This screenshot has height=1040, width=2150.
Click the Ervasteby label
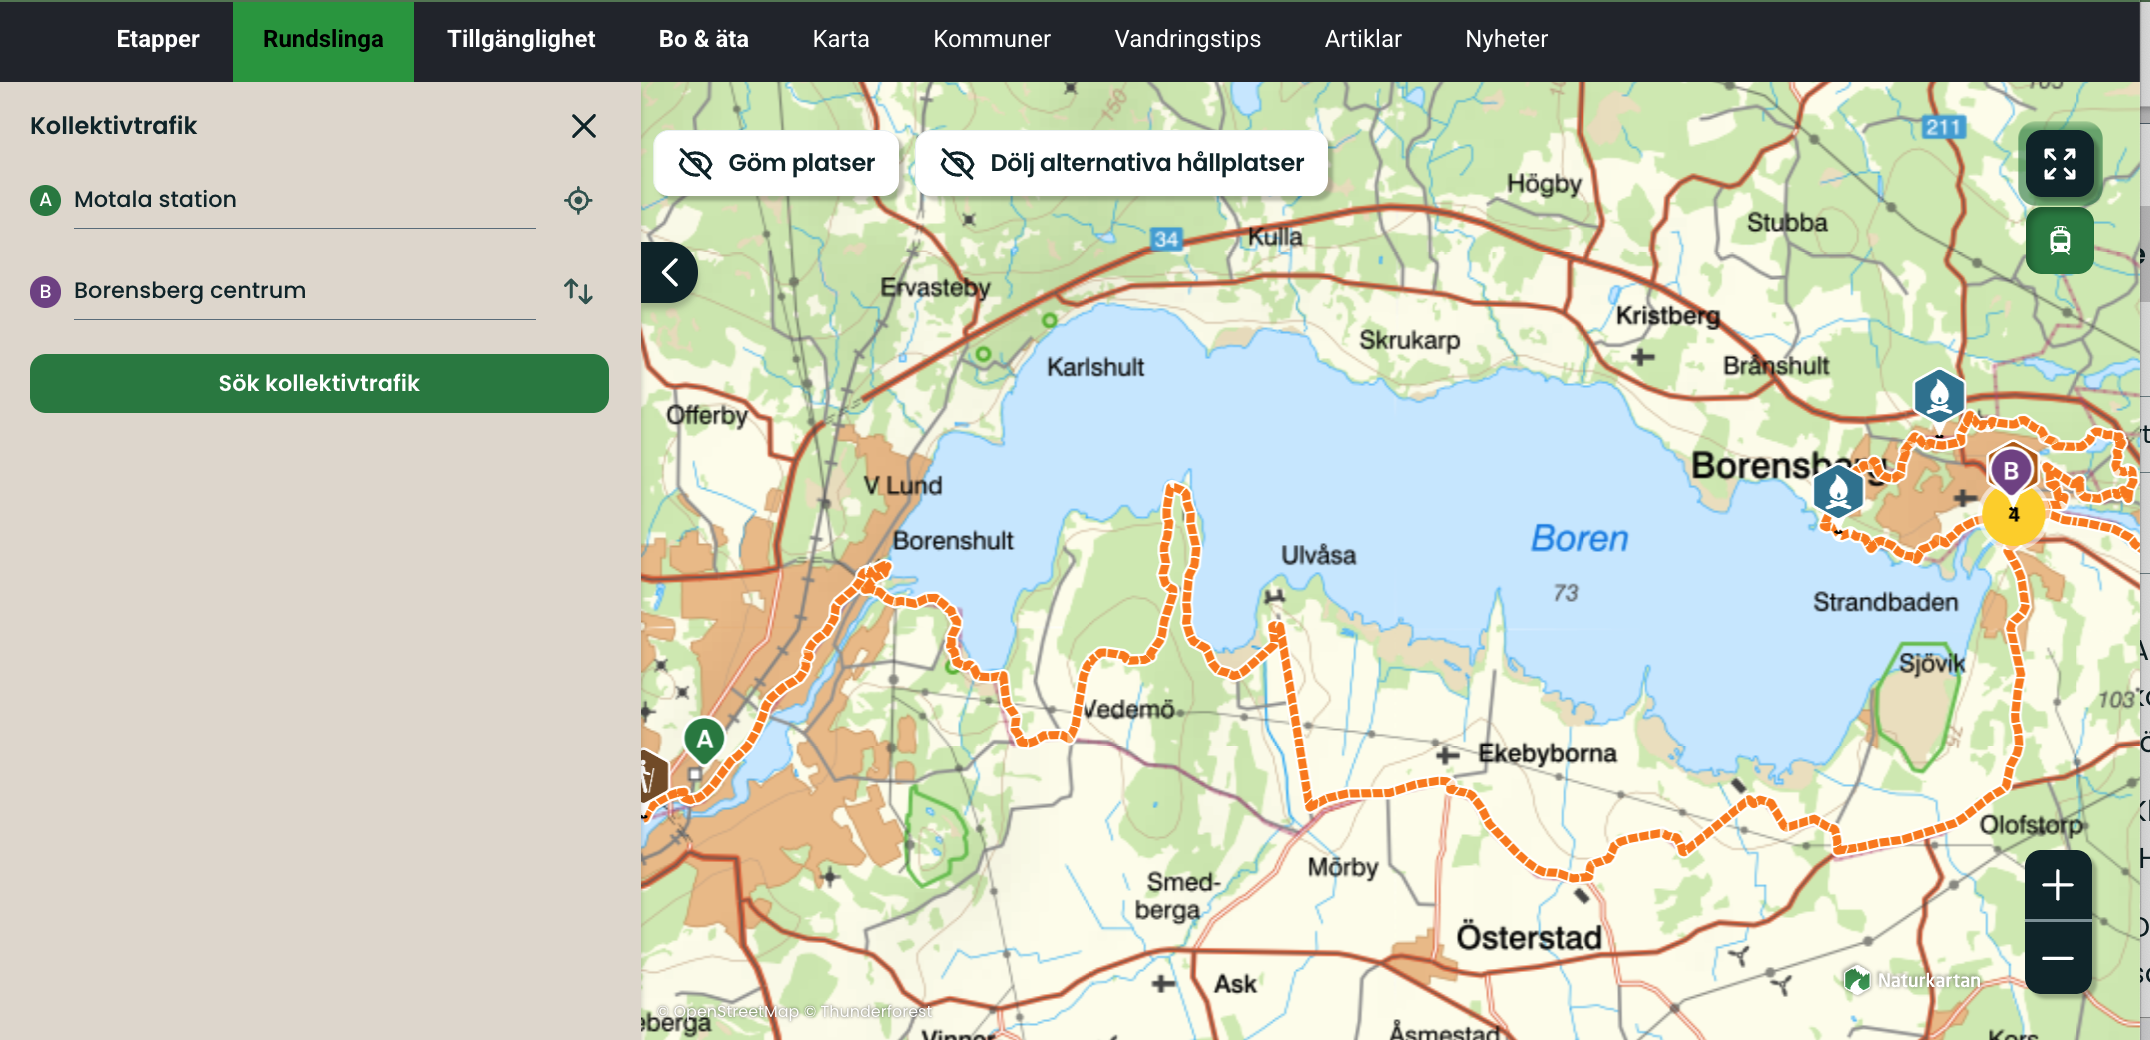935,288
